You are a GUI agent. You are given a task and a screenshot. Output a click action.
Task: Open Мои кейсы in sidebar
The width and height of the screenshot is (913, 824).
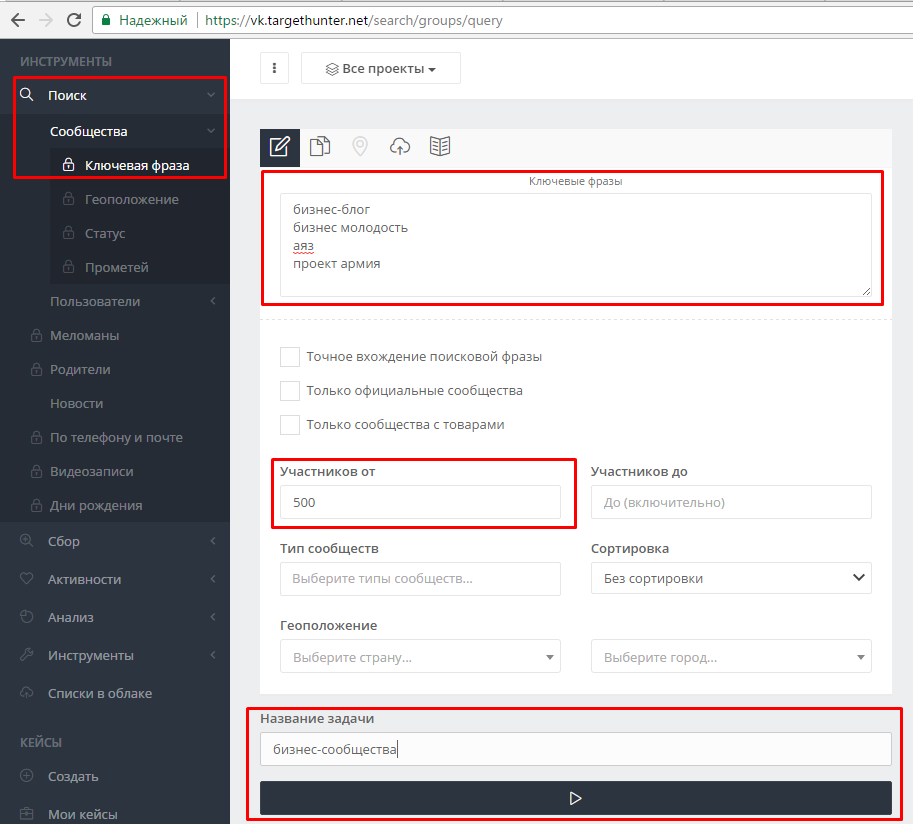coord(82,814)
